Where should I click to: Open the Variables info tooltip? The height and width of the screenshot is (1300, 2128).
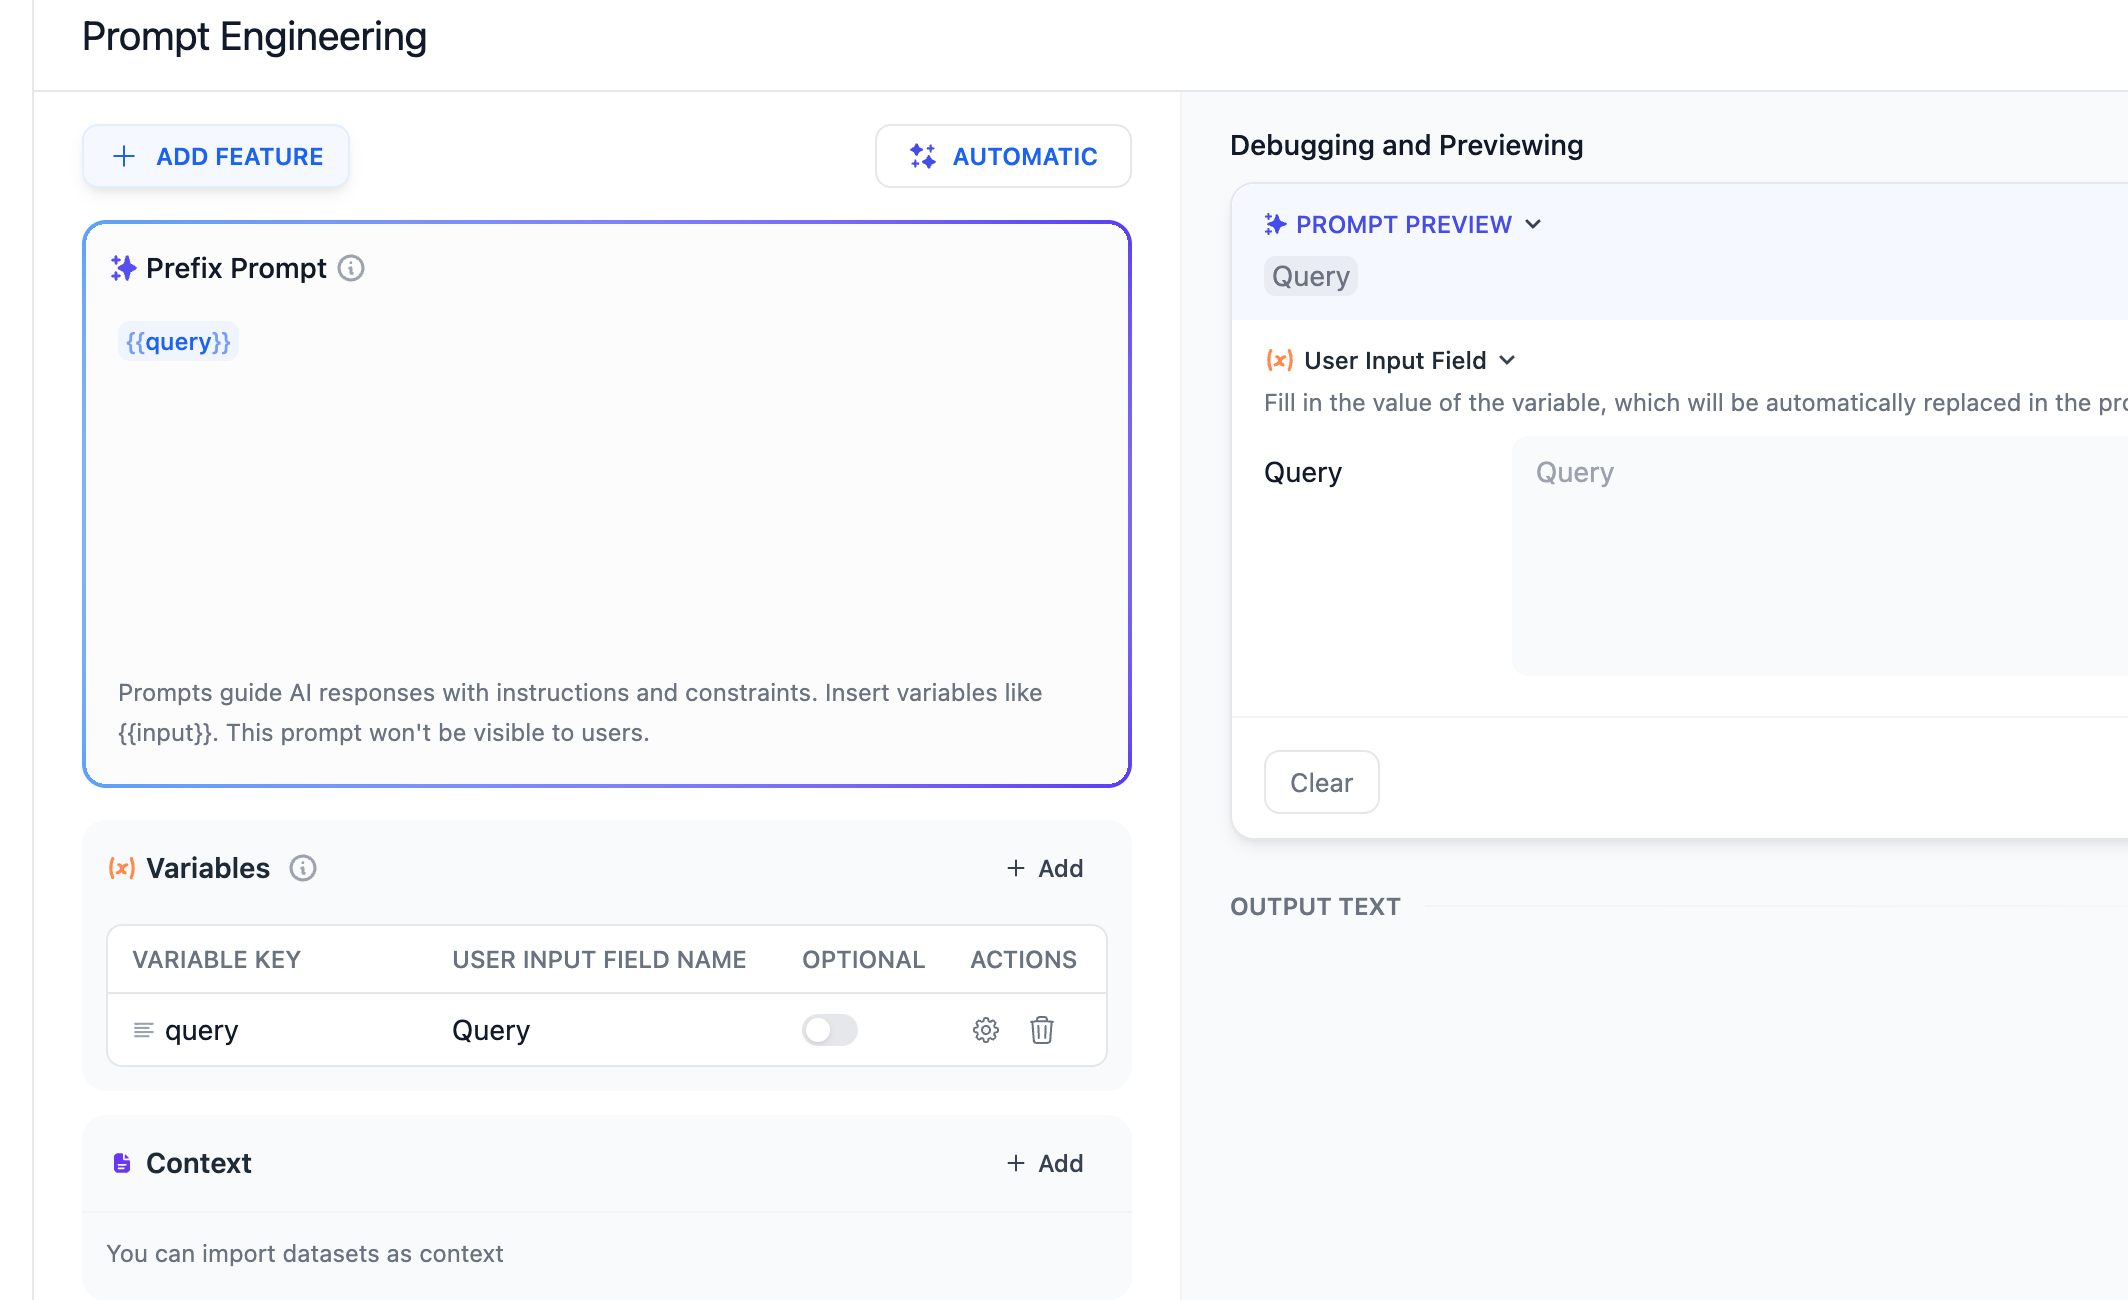(x=303, y=868)
